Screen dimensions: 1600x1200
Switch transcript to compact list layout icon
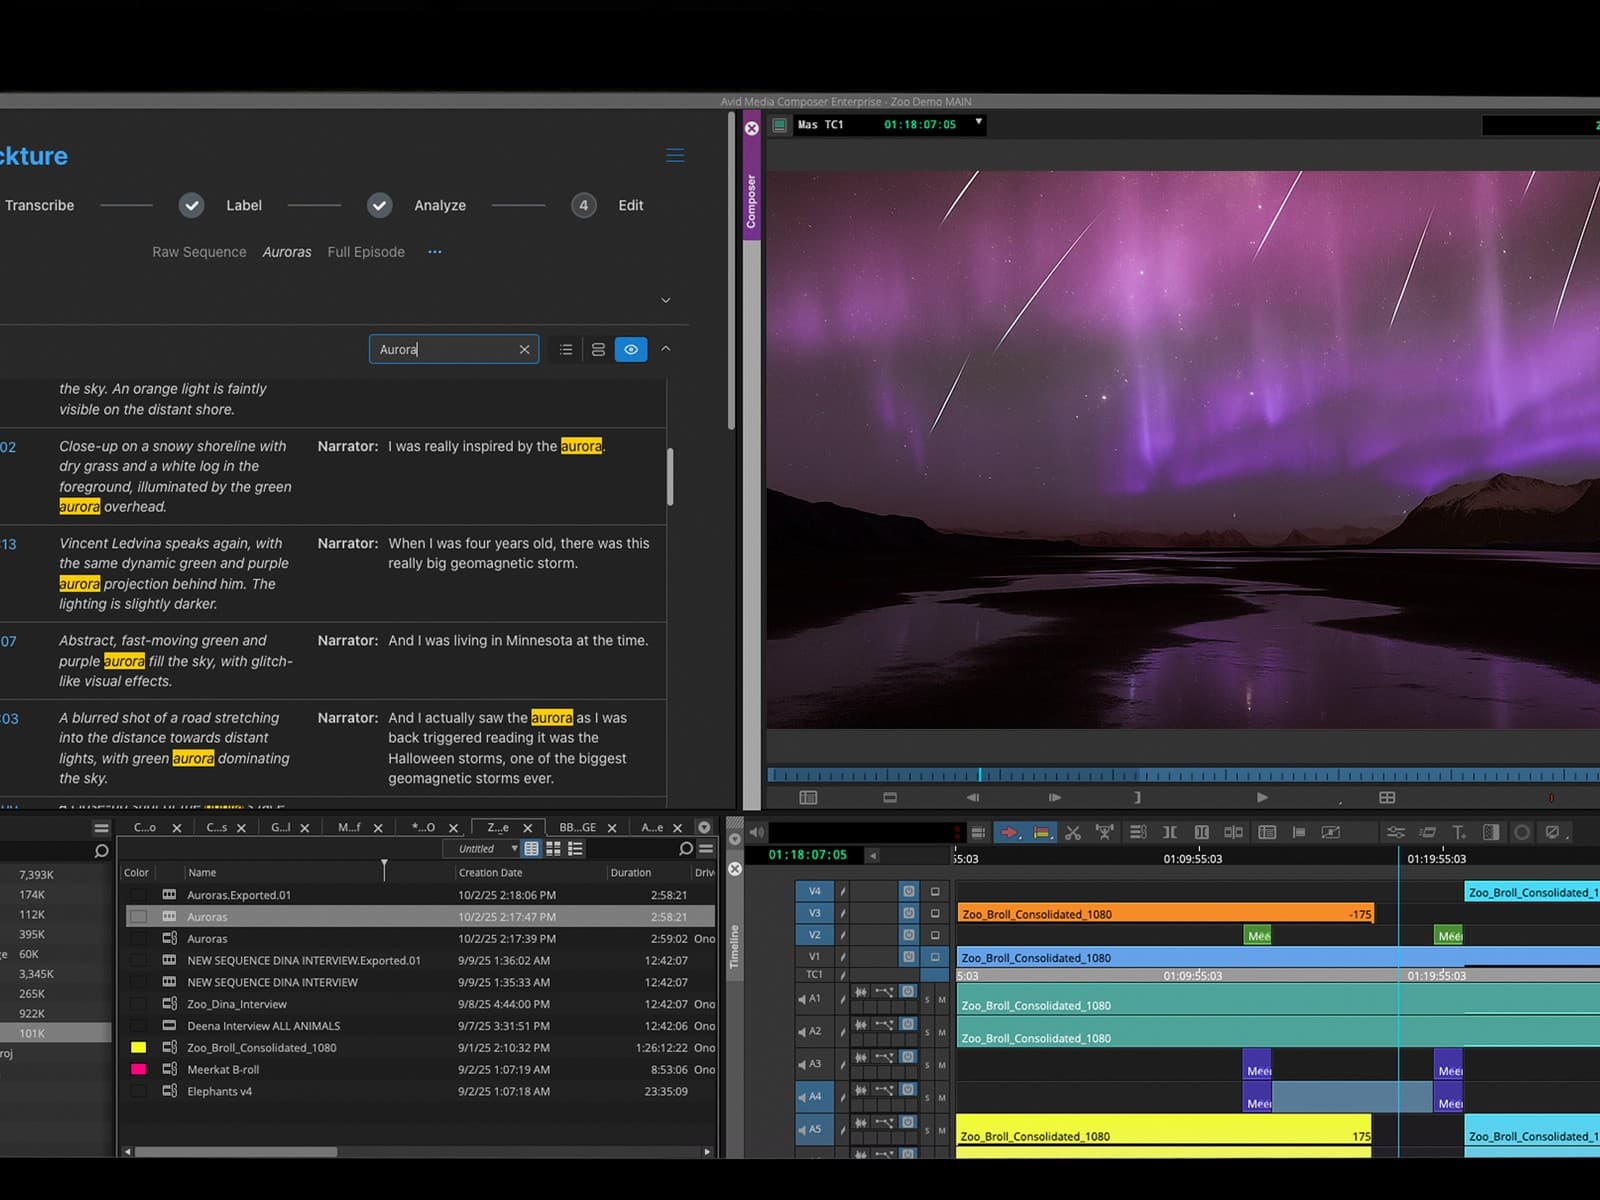point(566,349)
